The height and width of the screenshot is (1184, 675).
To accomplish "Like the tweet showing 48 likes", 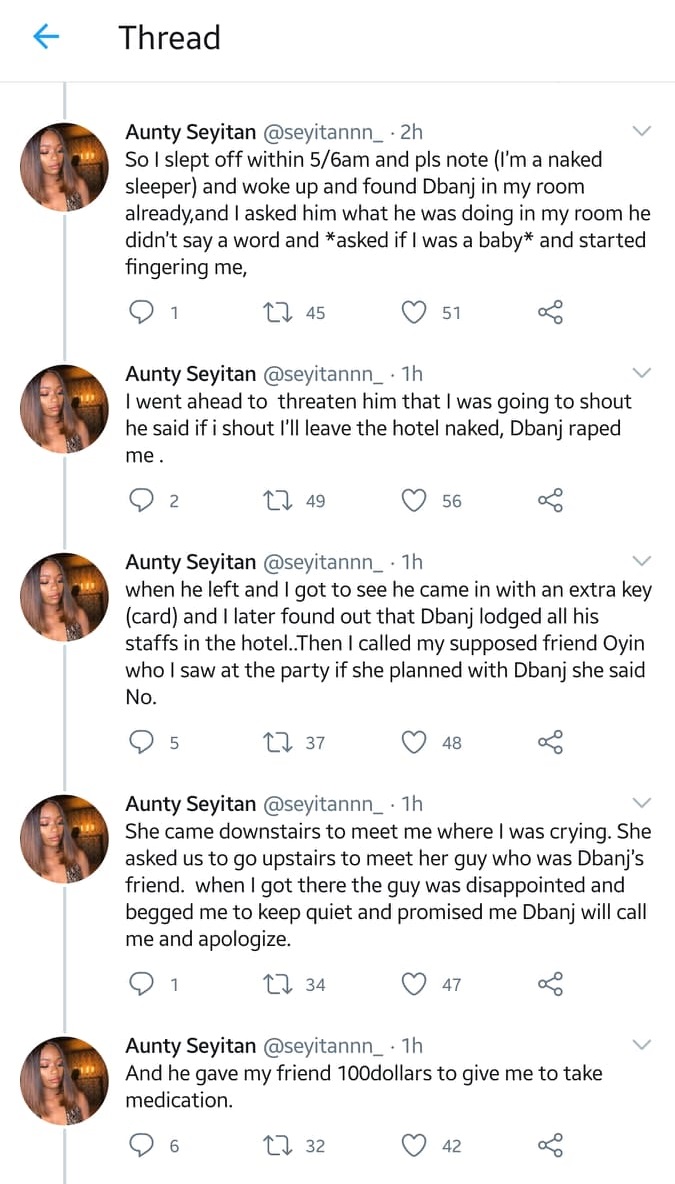I will click(x=414, y=742).
